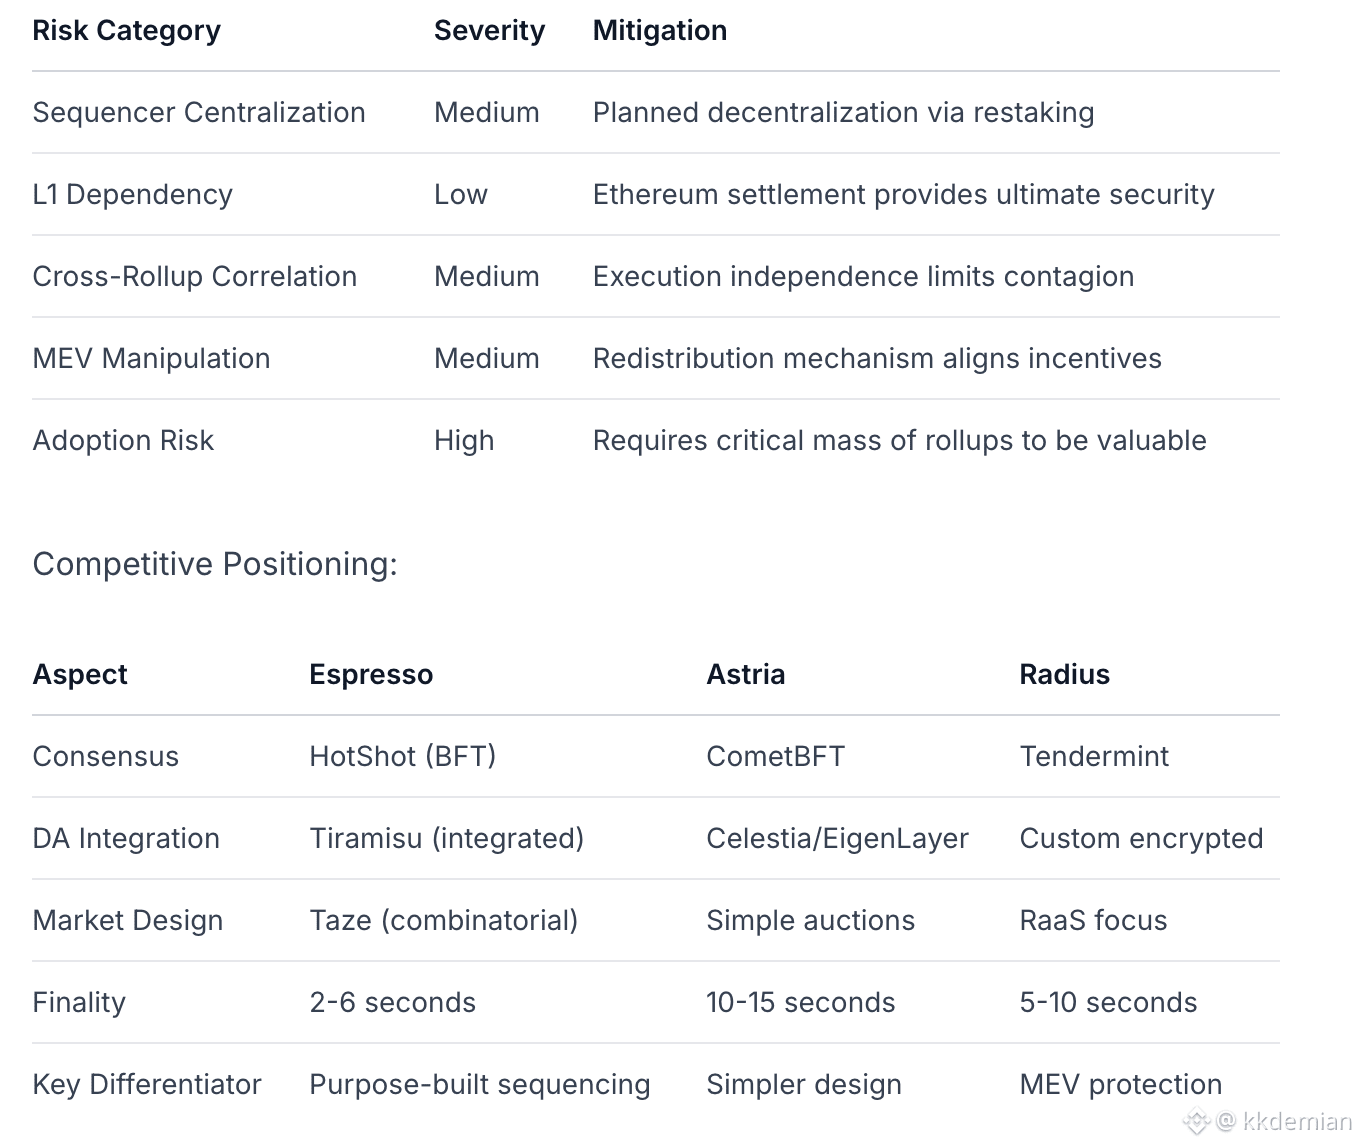This screenshot has width=1360, height=1146.
Task: Select the 2-6 seconds finality cell
Action: click(x=392, y=1003)
